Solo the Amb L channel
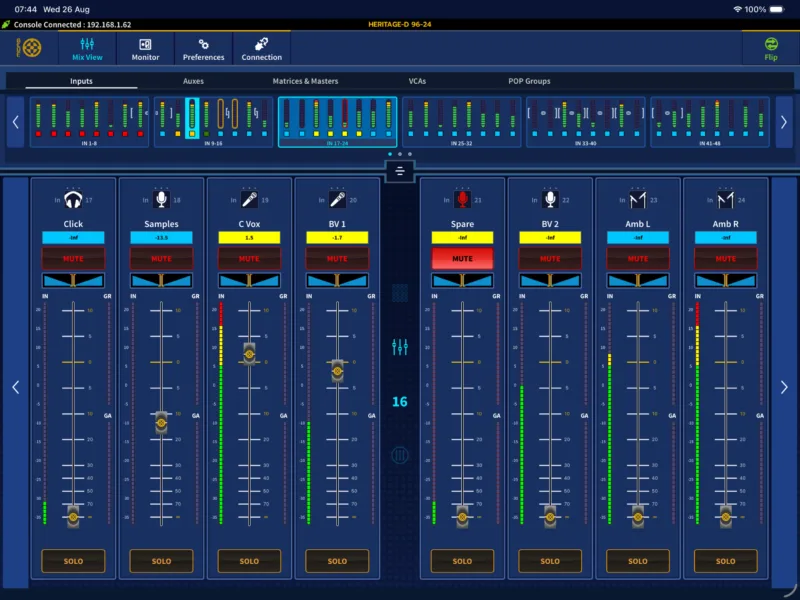 638,561
